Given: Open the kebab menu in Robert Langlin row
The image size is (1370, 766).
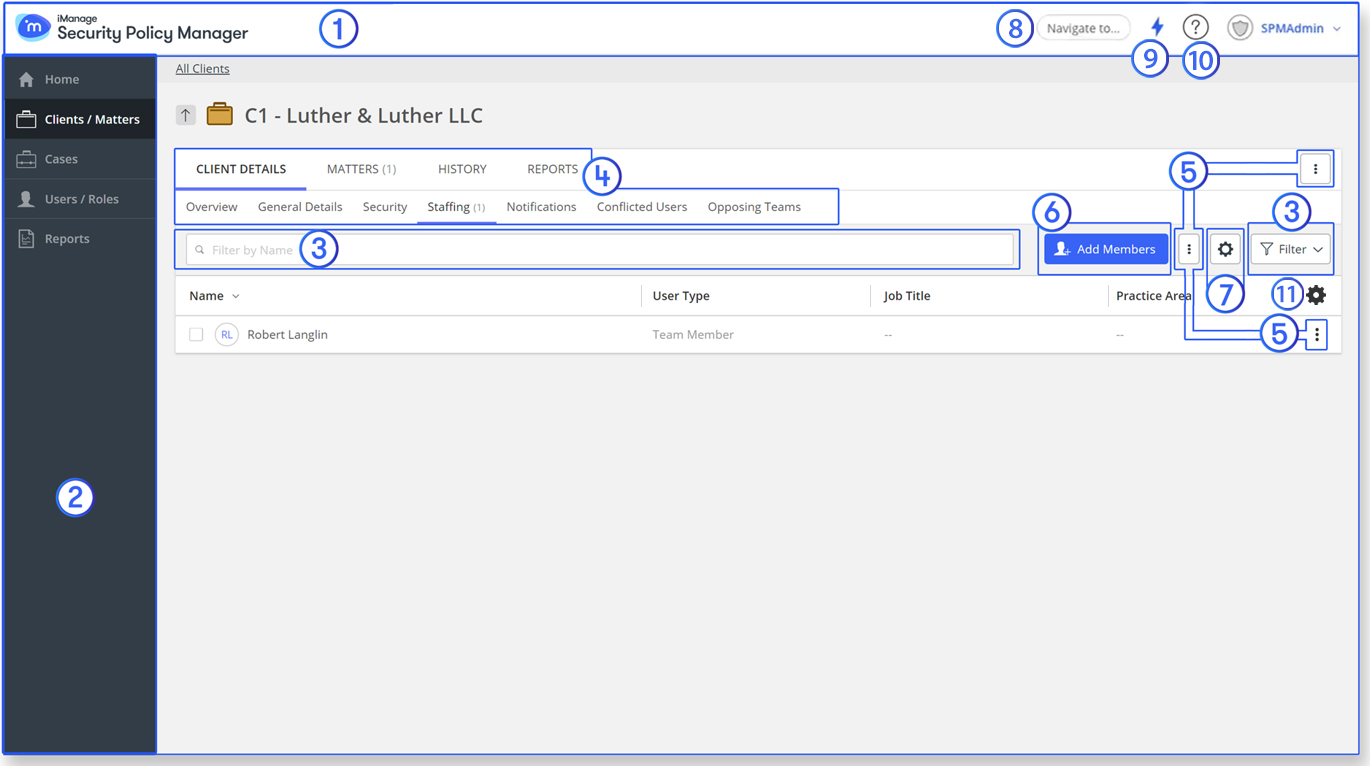Looking at the screenshot, I should click(x=1316, y=335).
